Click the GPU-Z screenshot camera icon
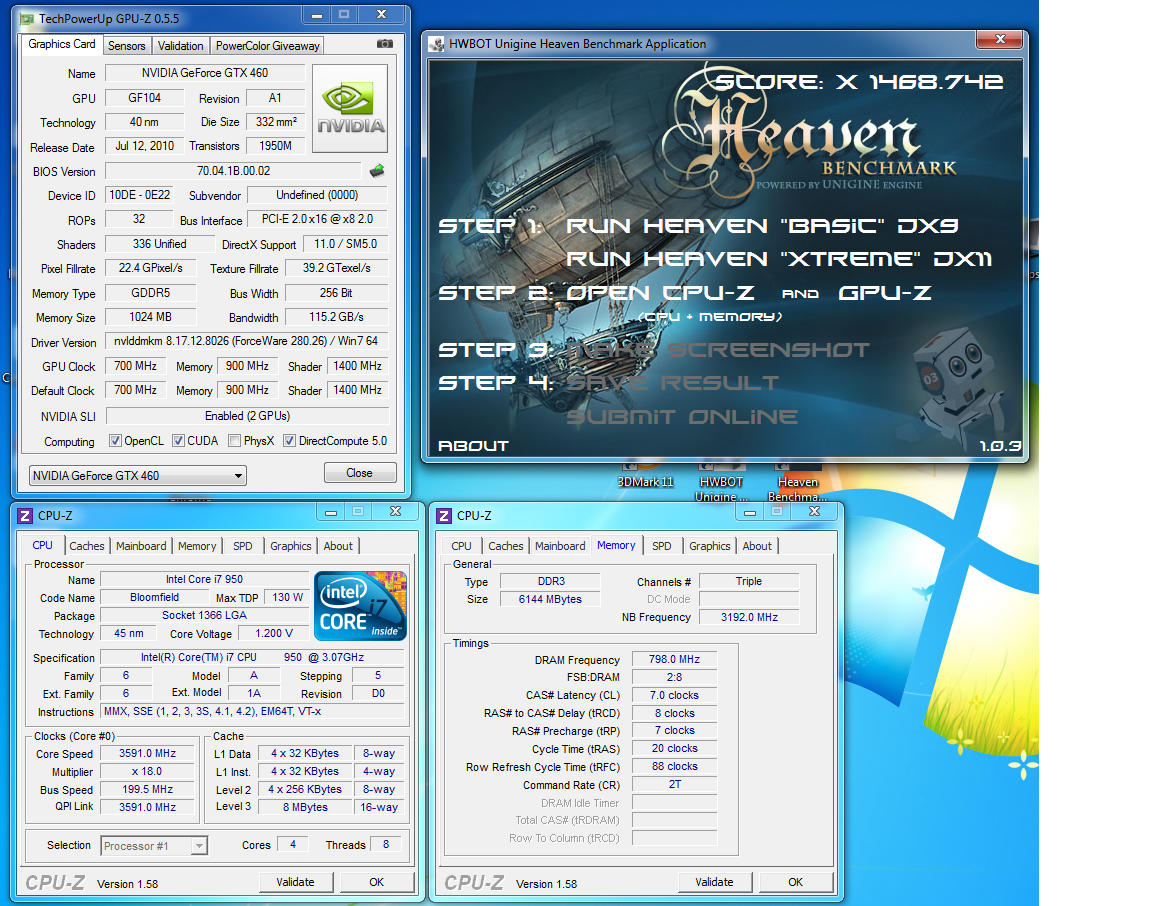This screenshot has width=1152, height=906. (384, 44)
